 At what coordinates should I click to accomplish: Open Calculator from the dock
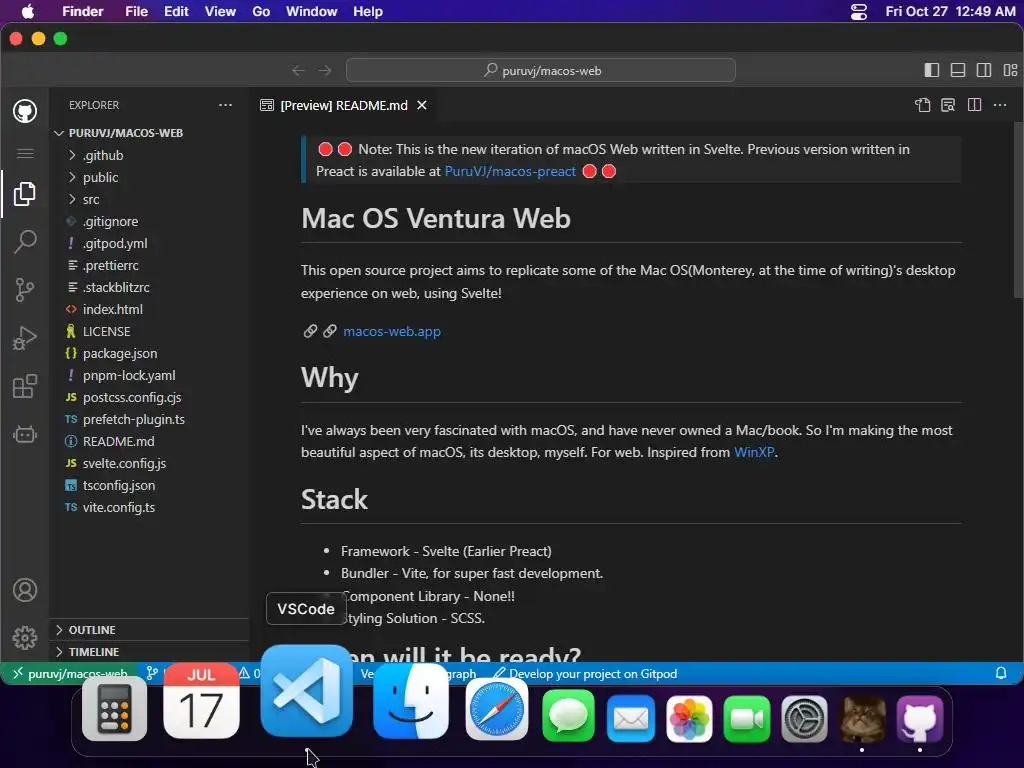pos(114,709)
